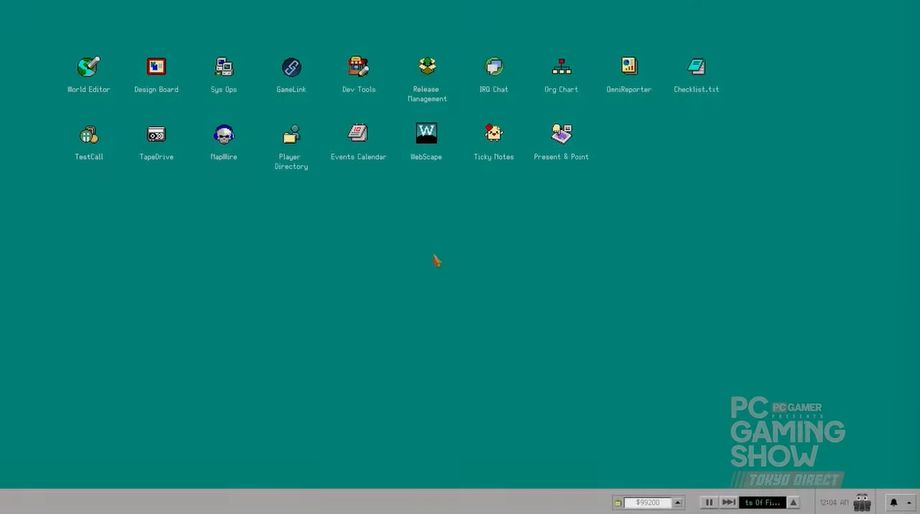920x514 pixels.
Task: Open the World Editor desktop icon
Action: click(89, 67)
